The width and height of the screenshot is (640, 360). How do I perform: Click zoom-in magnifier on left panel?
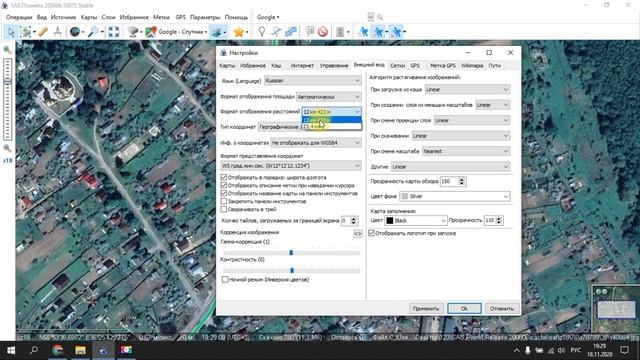click(7, 50)
